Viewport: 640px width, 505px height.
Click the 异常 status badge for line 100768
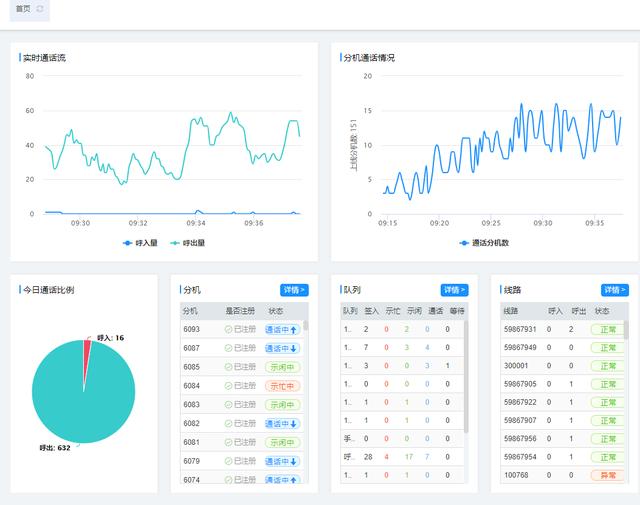click(607, 475)
